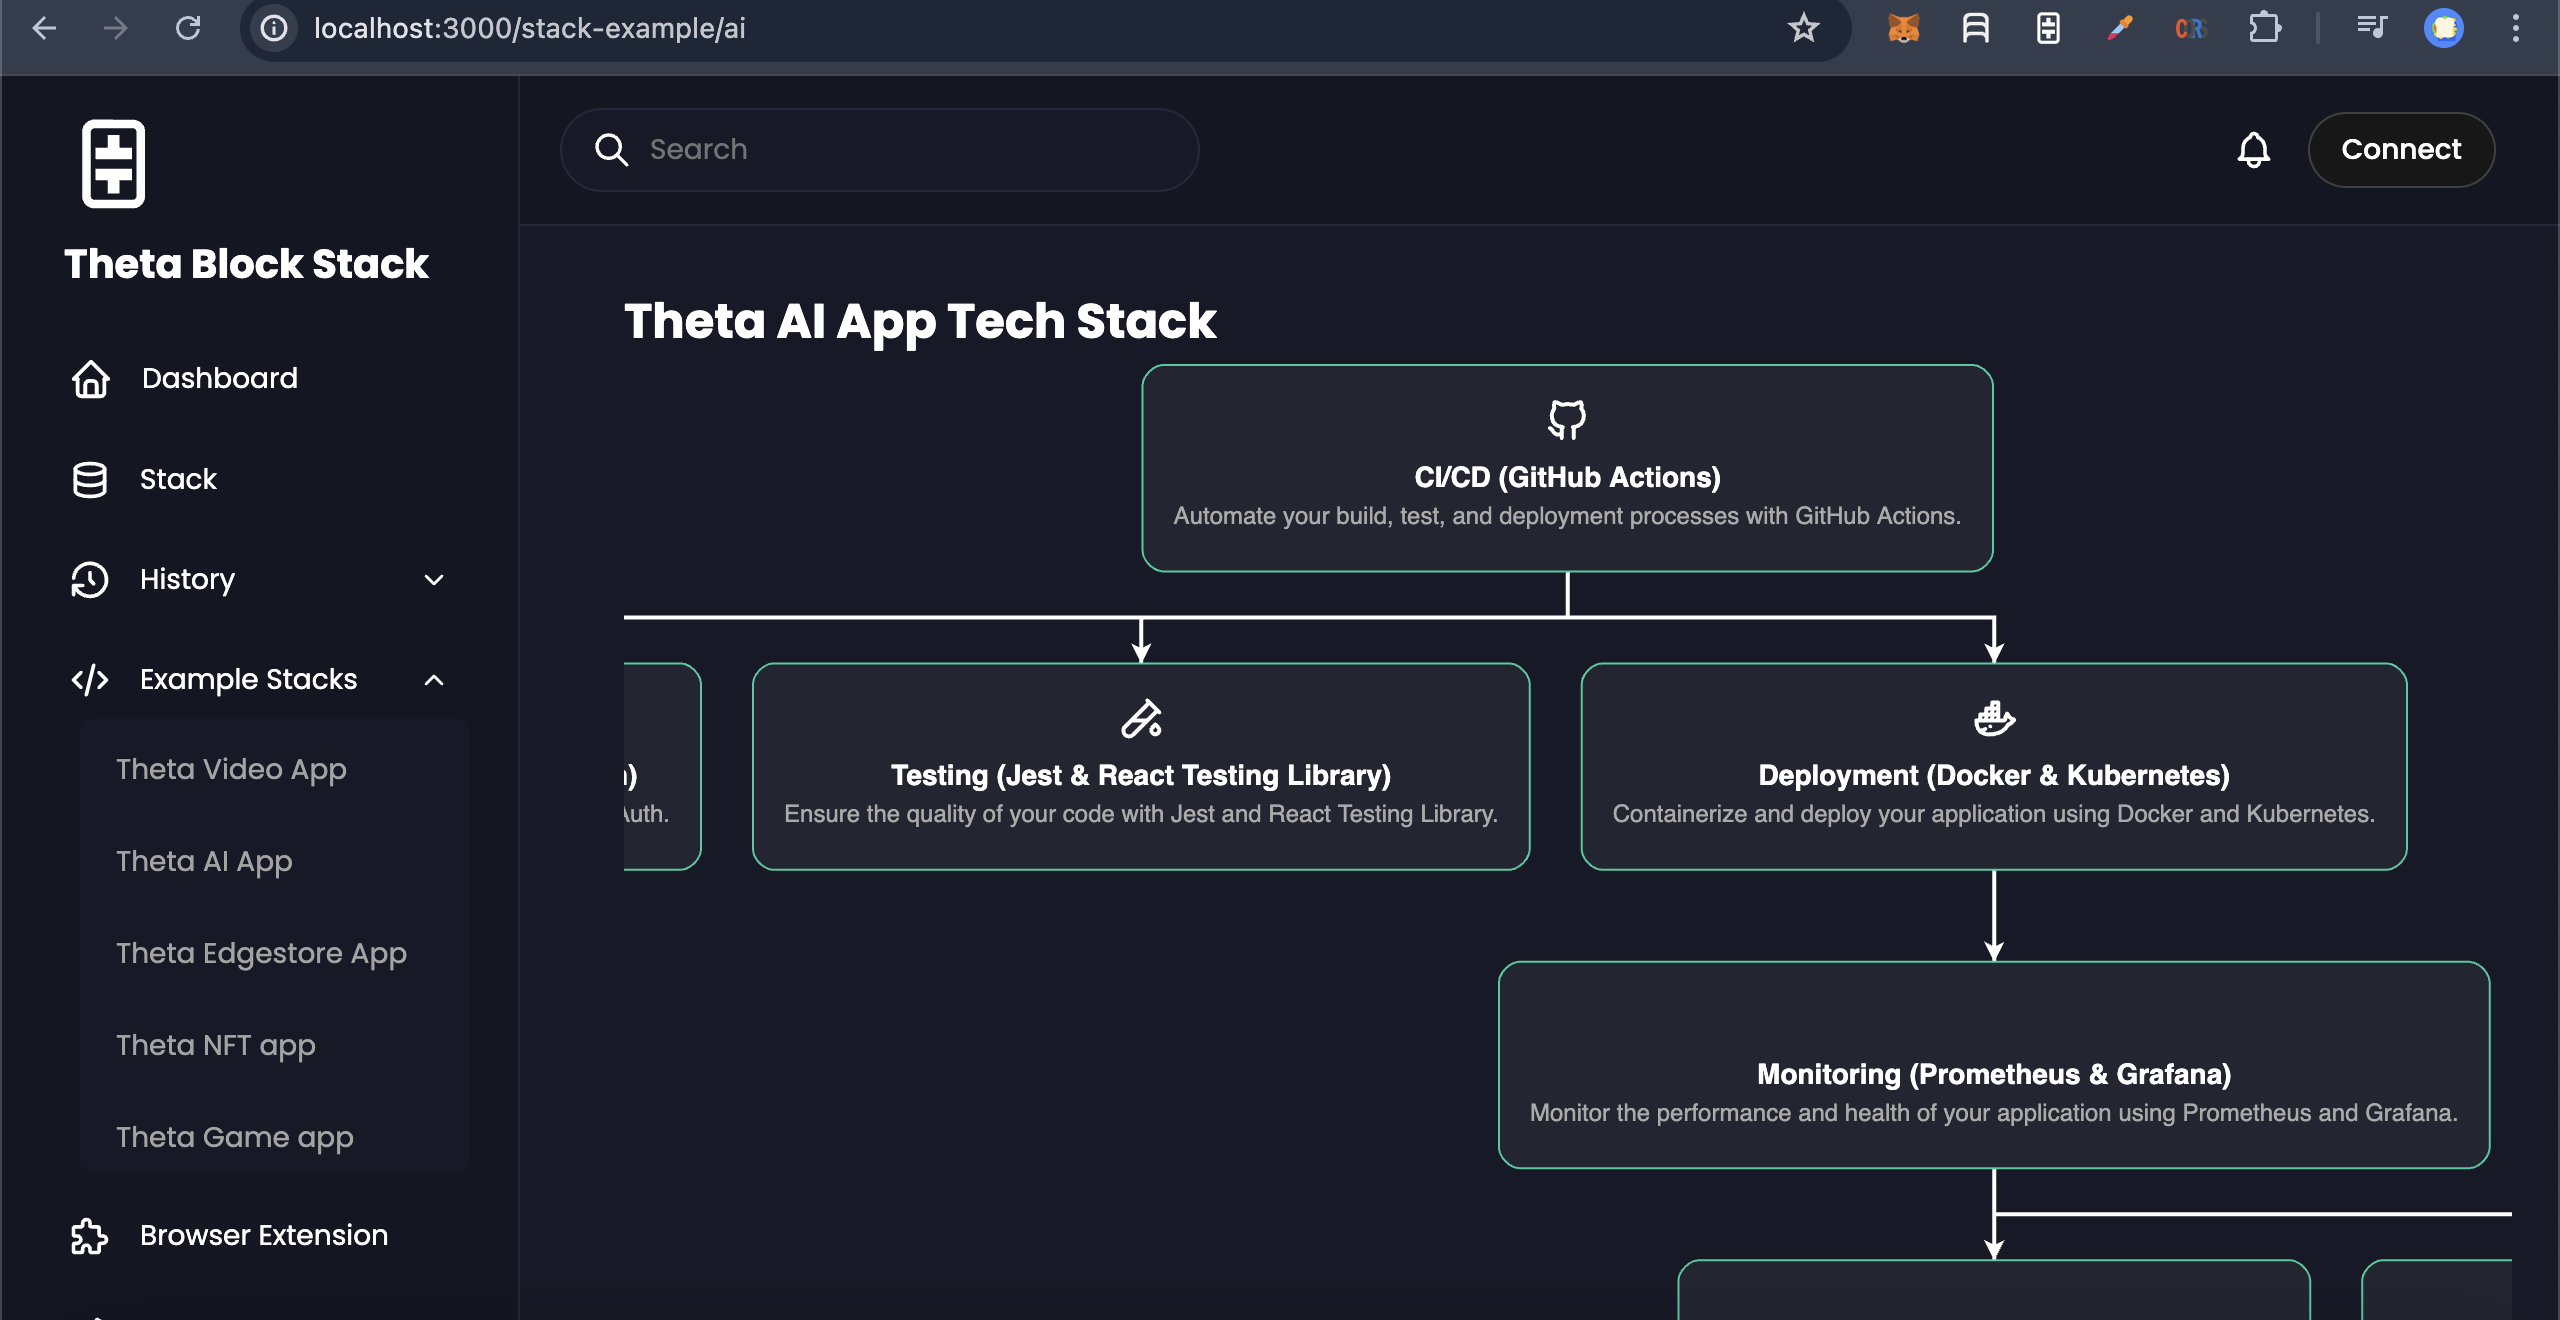Go to Theta Game app link
The image size is (2560, 1320).
(235, 1137)
